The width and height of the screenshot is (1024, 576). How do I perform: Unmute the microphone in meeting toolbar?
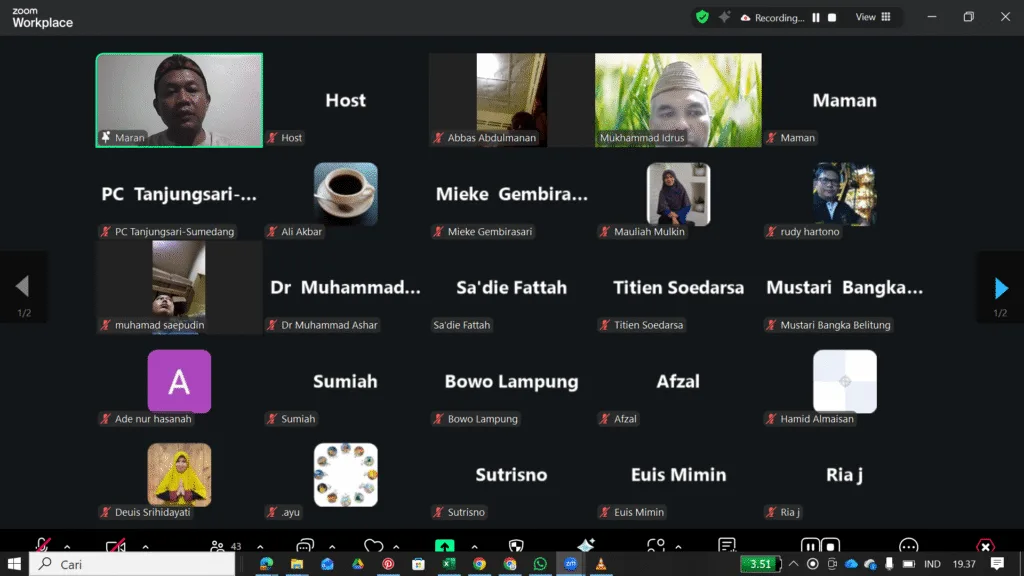(x=42, y=546)
